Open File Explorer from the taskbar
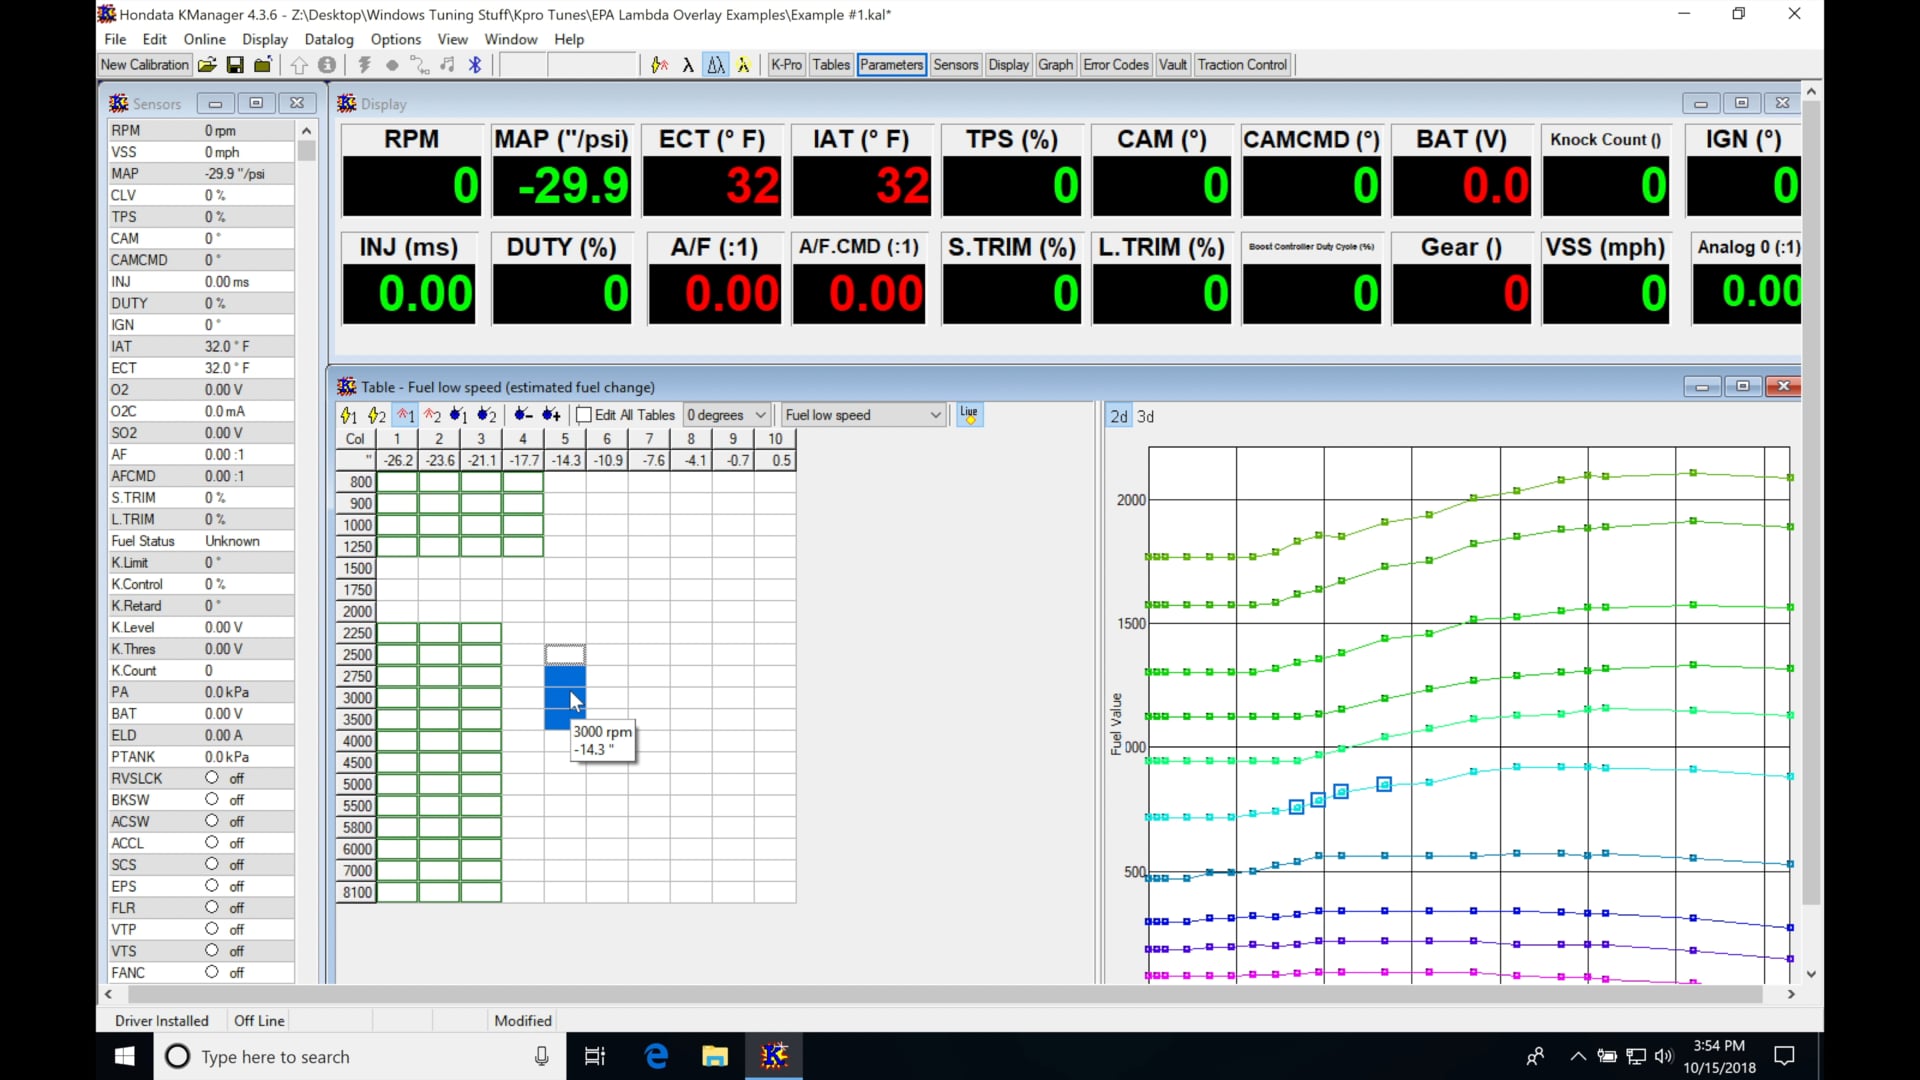 (x=714, y=1056)
